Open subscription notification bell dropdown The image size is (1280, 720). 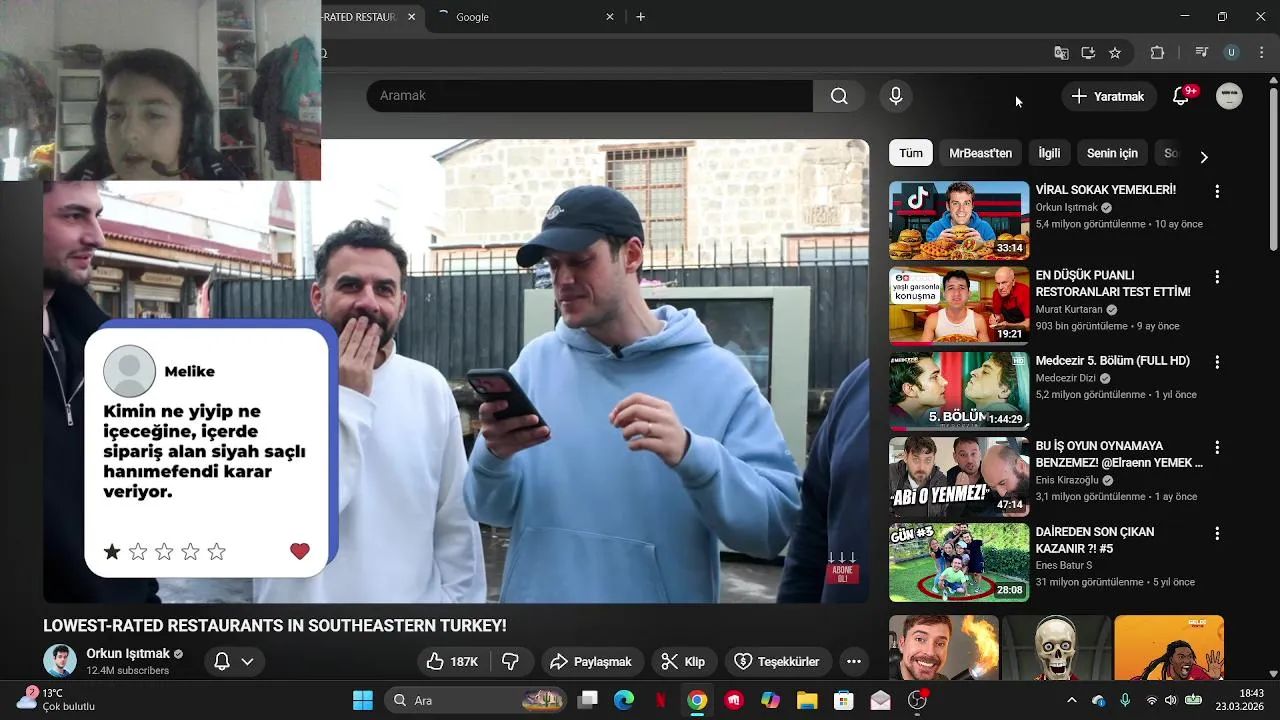pyautogui.click(x=234, y=661)
